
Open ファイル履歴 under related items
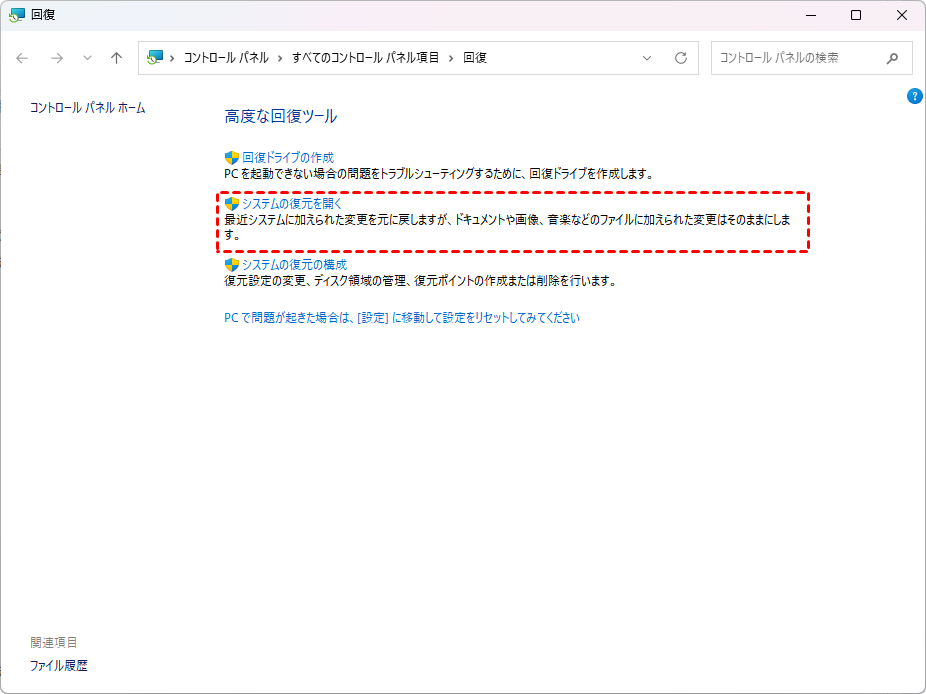coord(58,665)
